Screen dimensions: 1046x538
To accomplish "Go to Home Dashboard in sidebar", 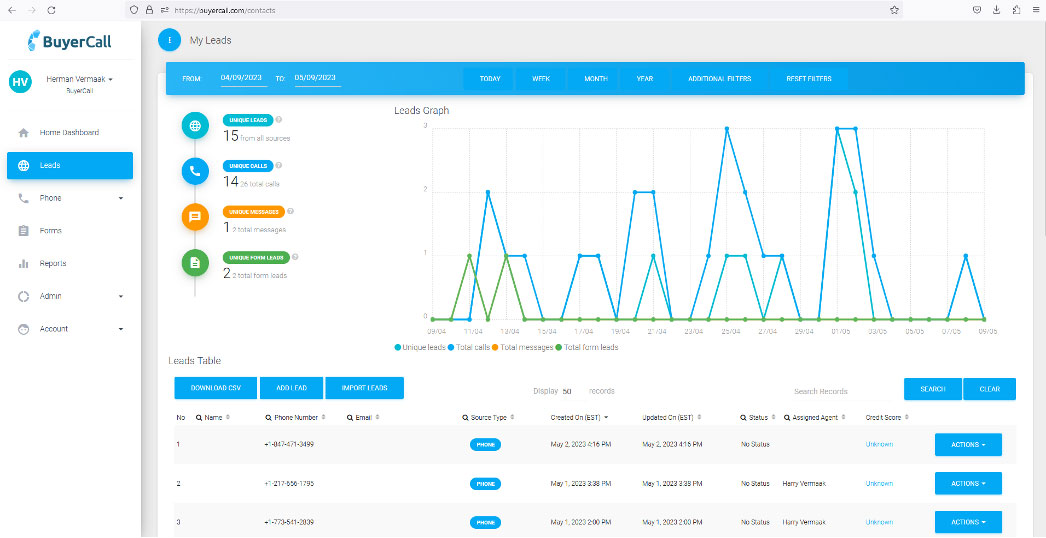I will tap(69, 132).
